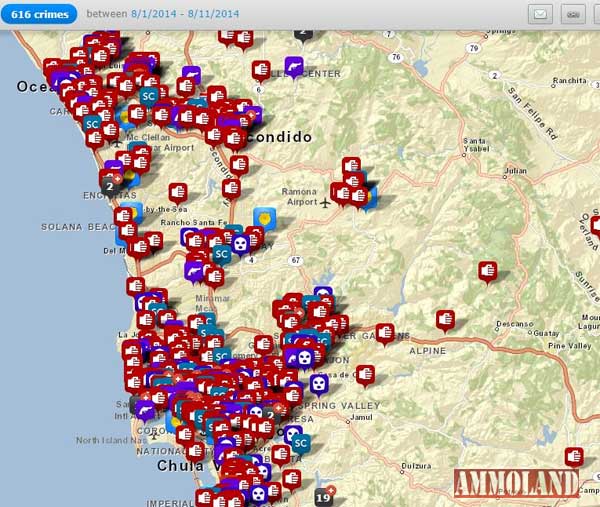Click the 616 crimes count badge
The width and height of the screenshot is (600, 507).
[38, 14]
